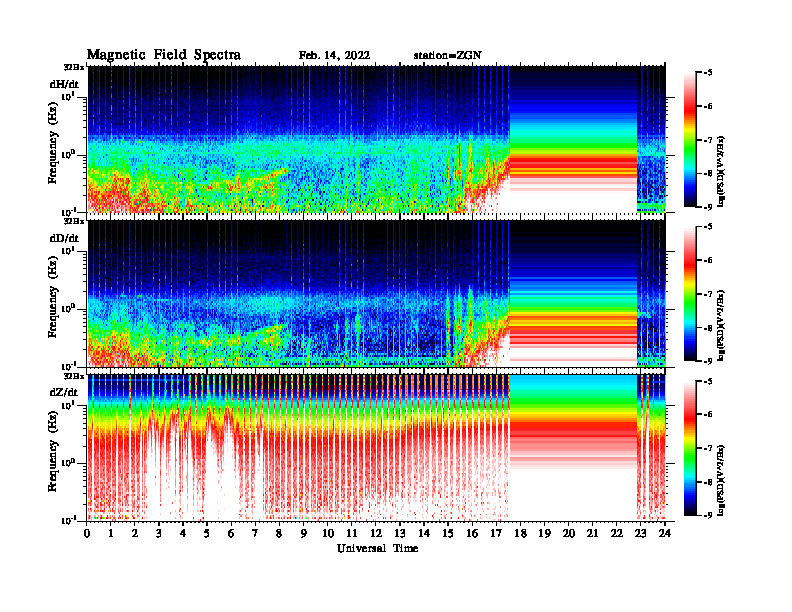Screen dimensions: 792x612
Task: Click the 10^0 frequency tick of dH/dt panel
Action: [x=68, y=154]
